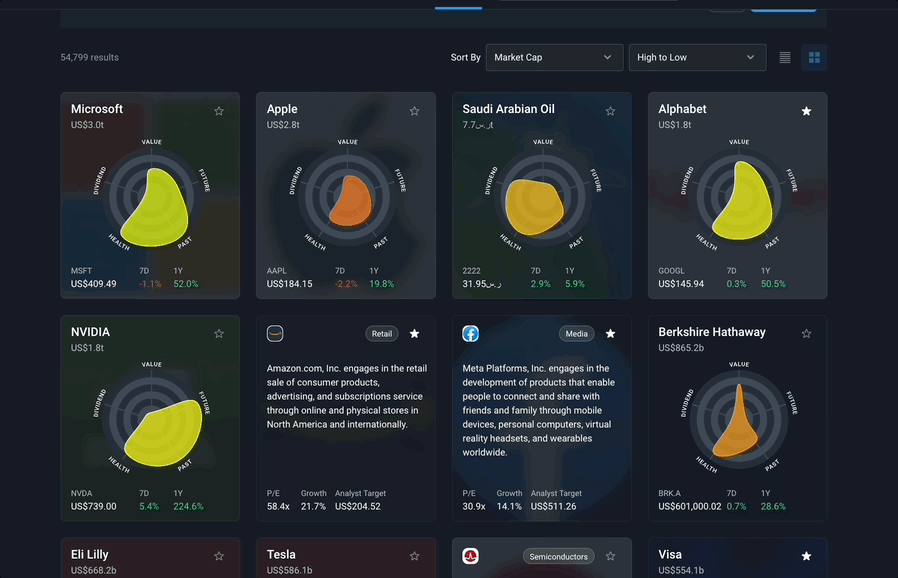Toggle star on Saudi Arabian Oil card
898x578 pixels.
[x=611, y=111]
